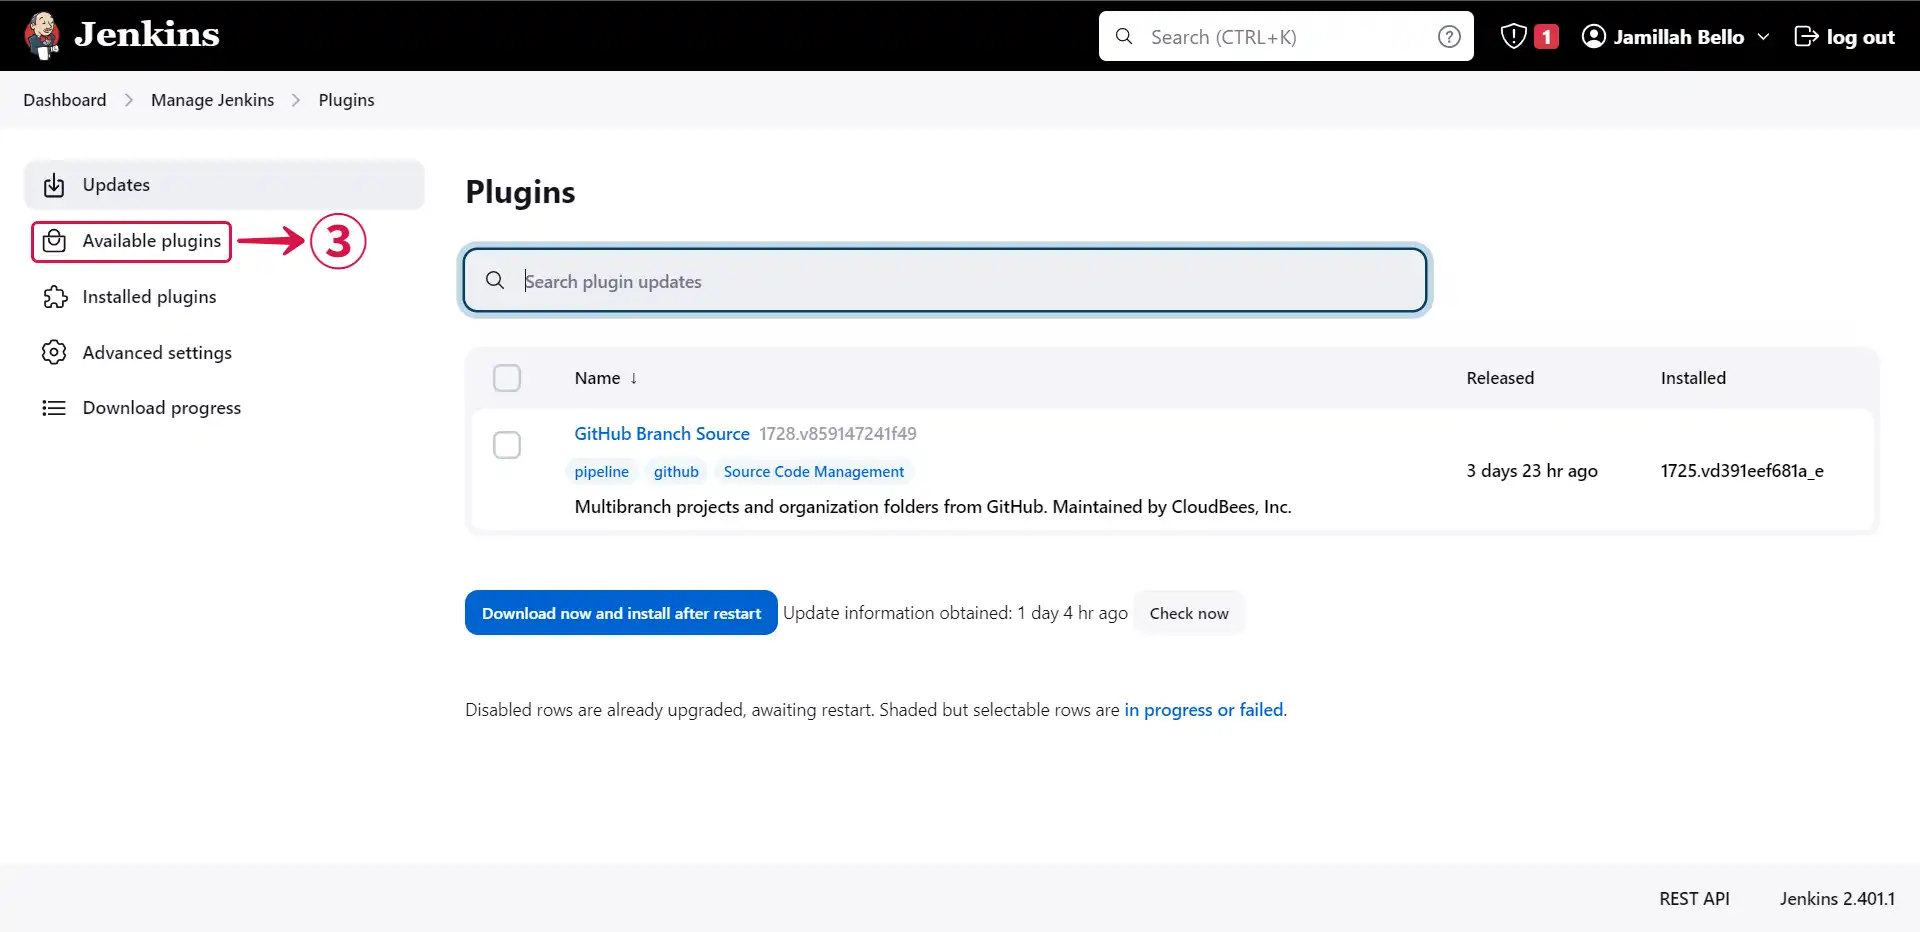This screenshot has width=1920, height=932.
Task: Click Download now and install after restart
Action: point(621,613)
